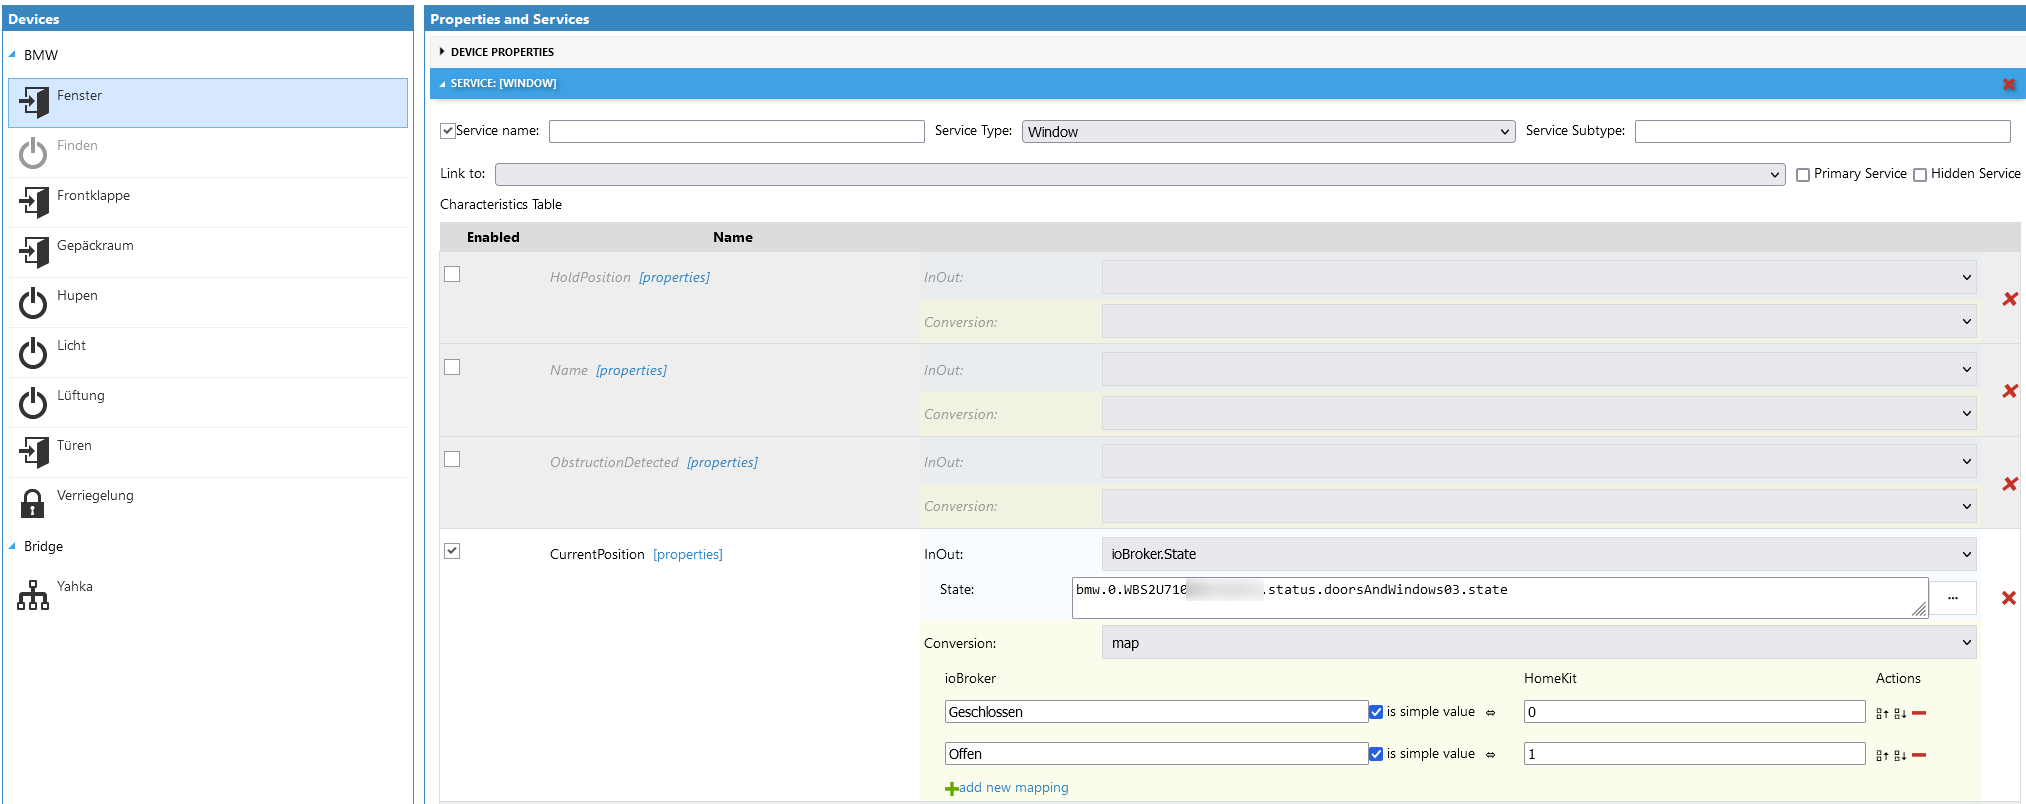Click the Service name input field
Screen dimensions: 2026x804
click(737, 131)
